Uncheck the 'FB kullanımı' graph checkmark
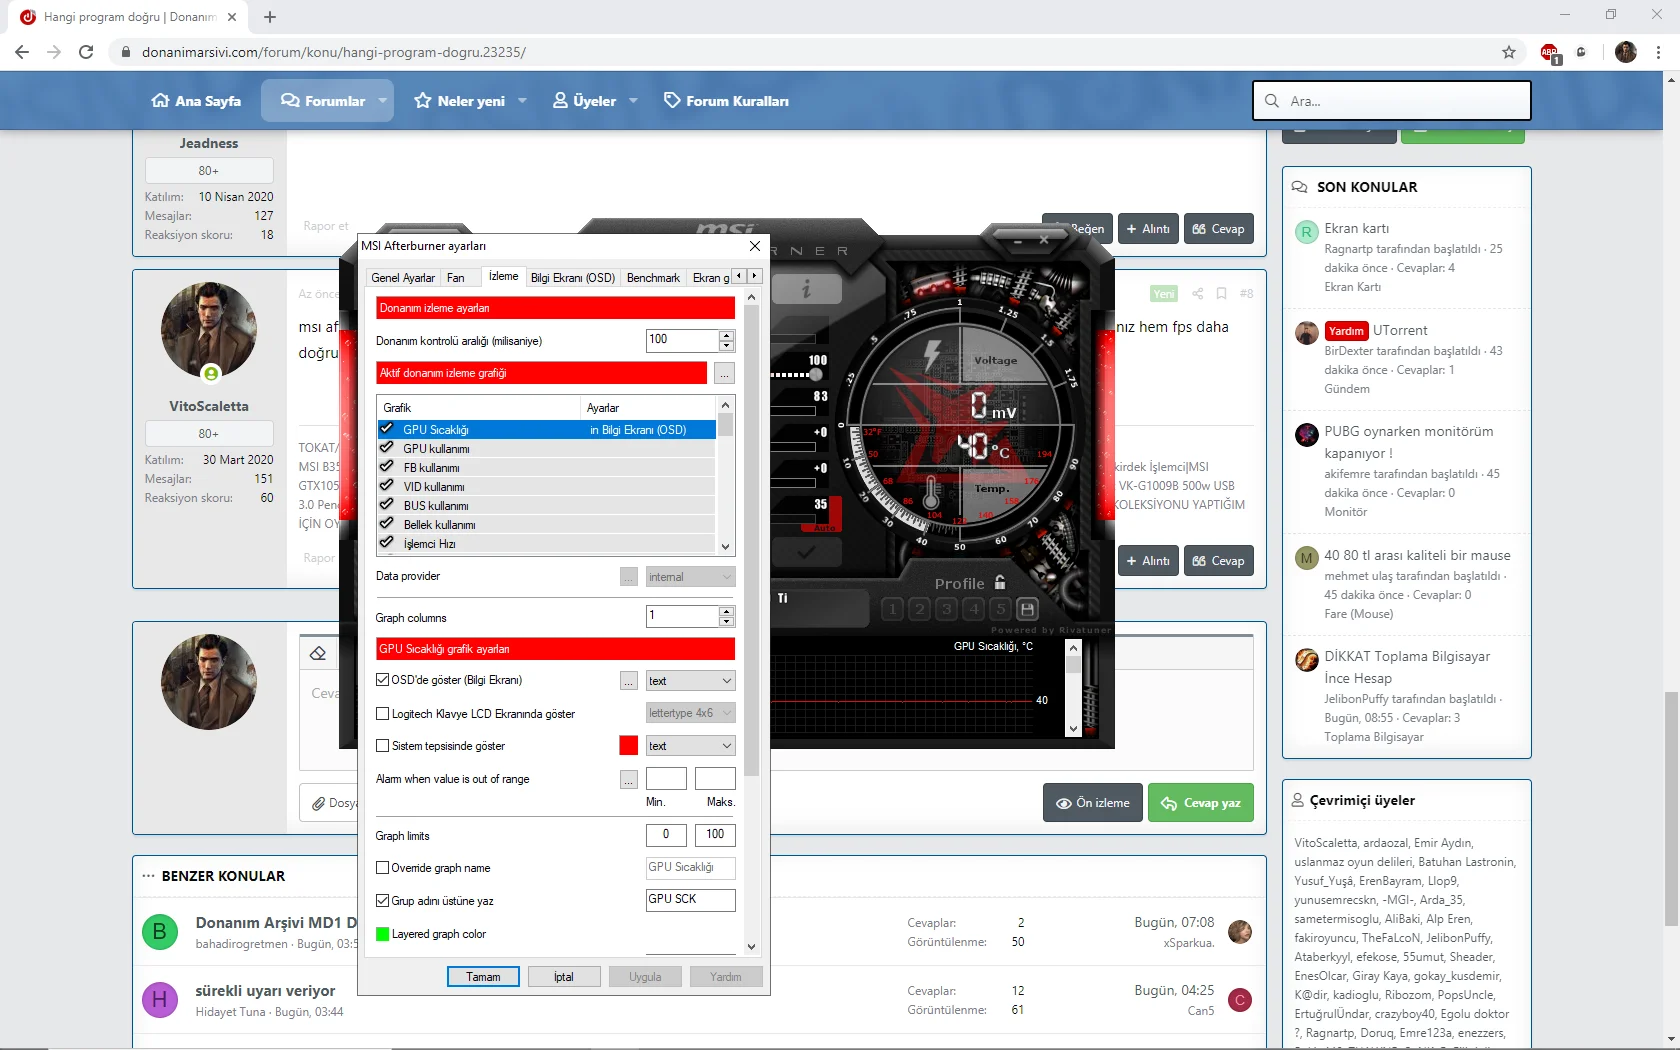Screen dimensions: 1680x1050 387,467
